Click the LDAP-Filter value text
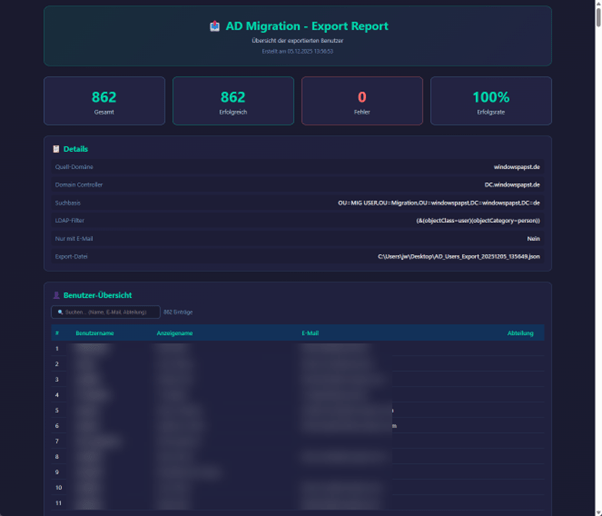The height and width of the screenshot is (516, 602). point(478,221)
